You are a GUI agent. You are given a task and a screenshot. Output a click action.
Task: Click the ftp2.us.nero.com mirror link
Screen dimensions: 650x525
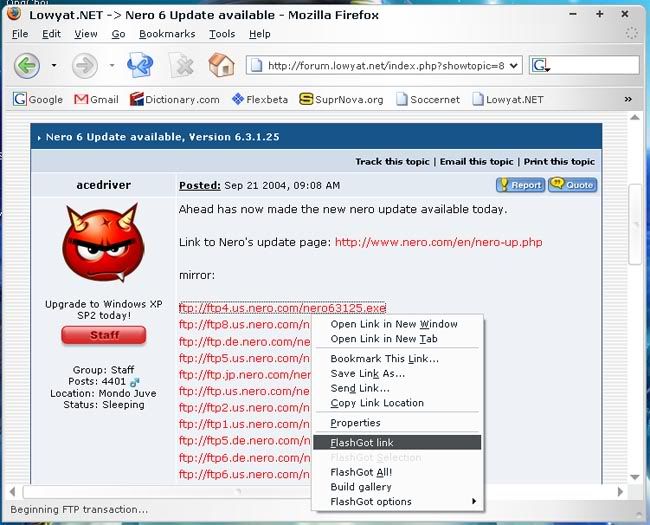point(244,408)
